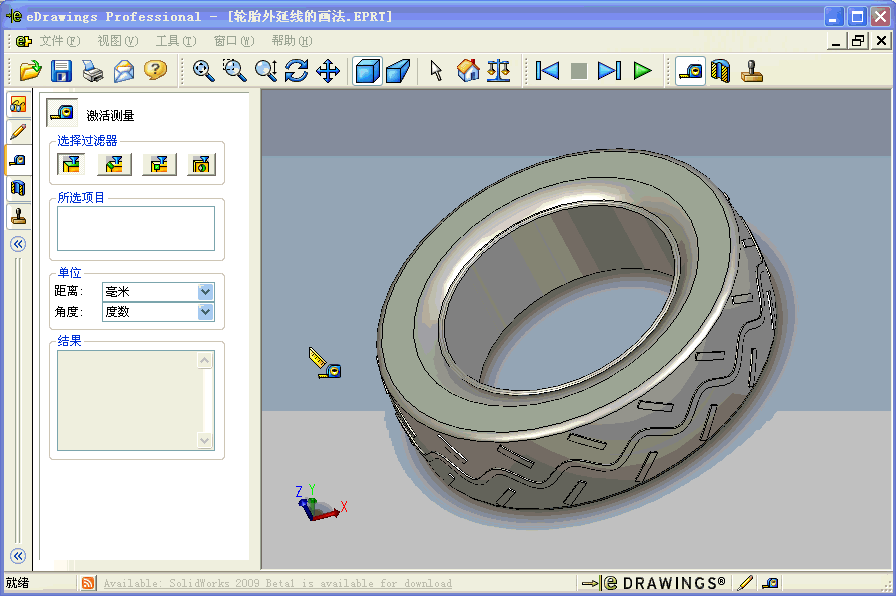Click the XYZ axis triad in the viewport
Viewport: 896px width, 596px height.
point(320,503)
